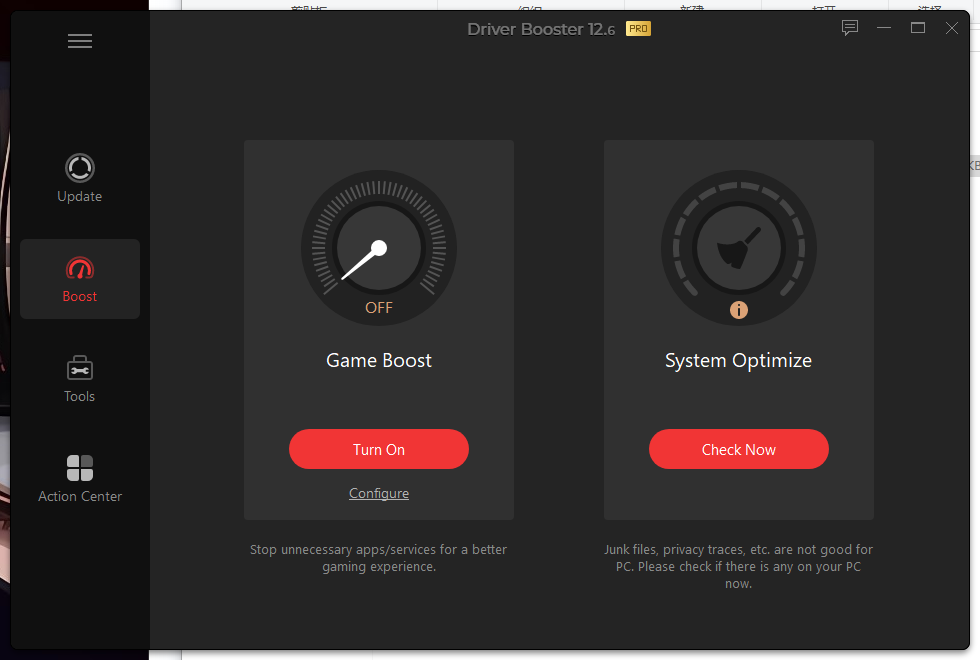
Task: Open the Action Center grid icon
Action: click(x=80, y=468)
